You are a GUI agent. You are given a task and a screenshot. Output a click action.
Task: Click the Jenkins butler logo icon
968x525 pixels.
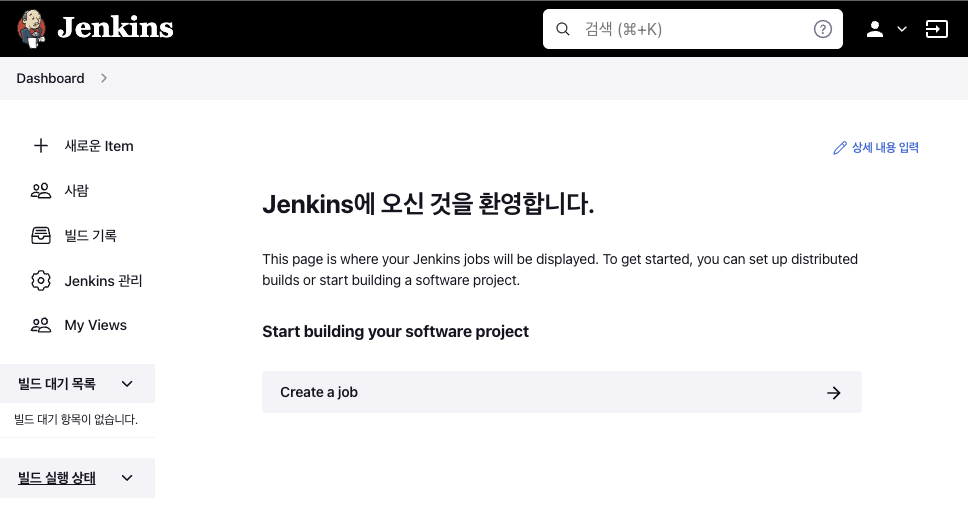coord(31,28)
